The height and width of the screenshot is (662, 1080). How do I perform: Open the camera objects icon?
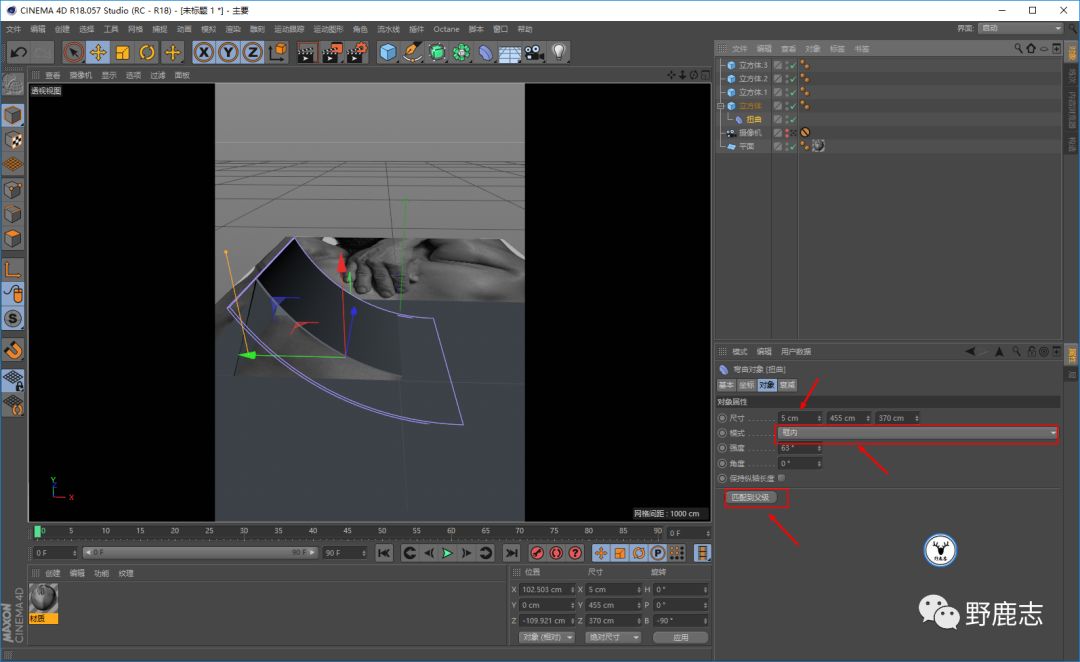[534, 52]
